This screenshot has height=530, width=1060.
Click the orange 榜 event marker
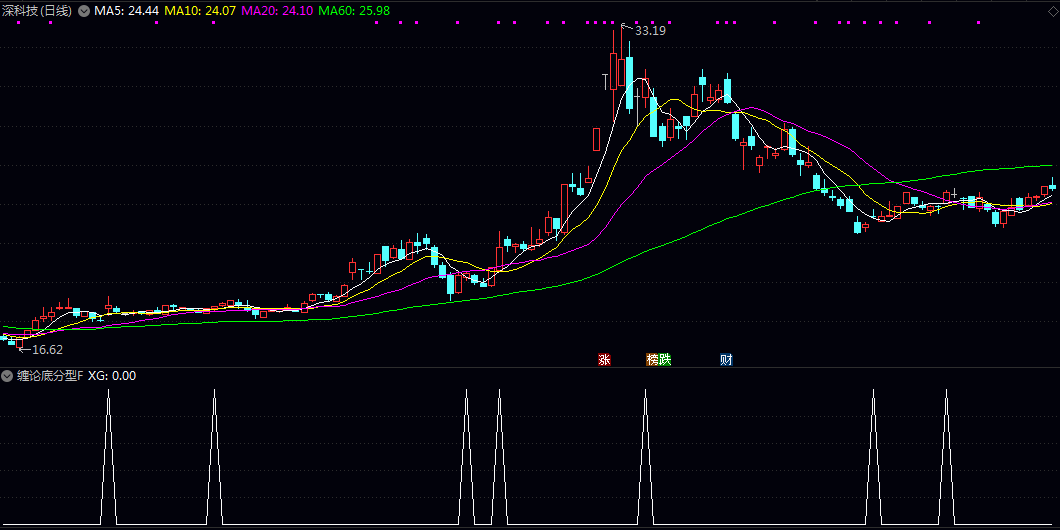click(652, 360)
